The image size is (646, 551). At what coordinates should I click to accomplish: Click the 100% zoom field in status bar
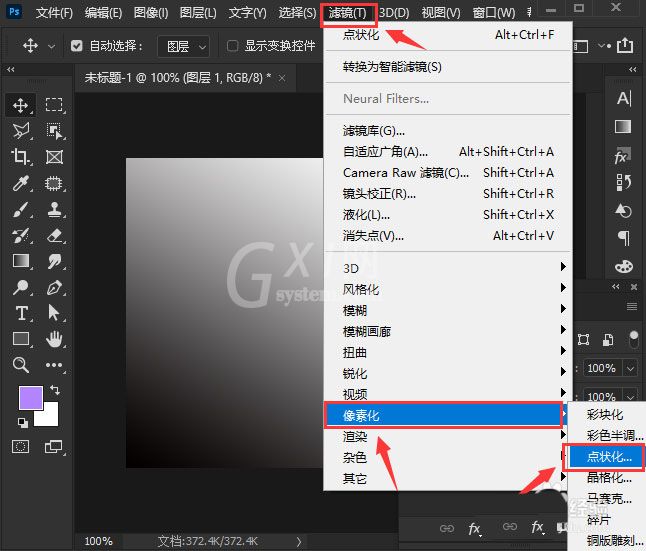(98, 541)
